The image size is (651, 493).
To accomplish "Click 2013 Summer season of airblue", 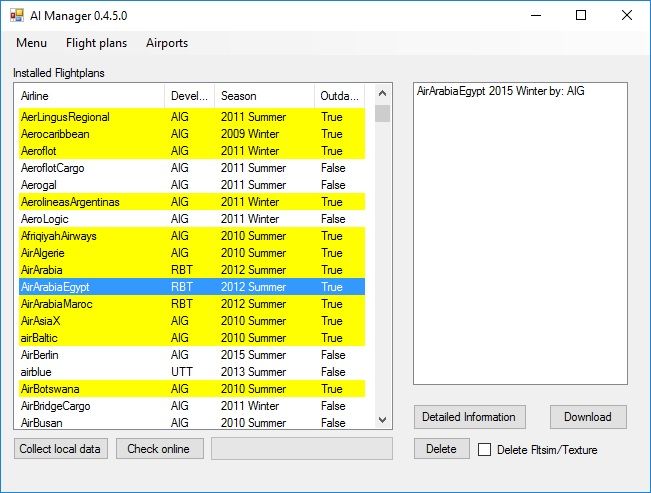I will click(253, 372).
